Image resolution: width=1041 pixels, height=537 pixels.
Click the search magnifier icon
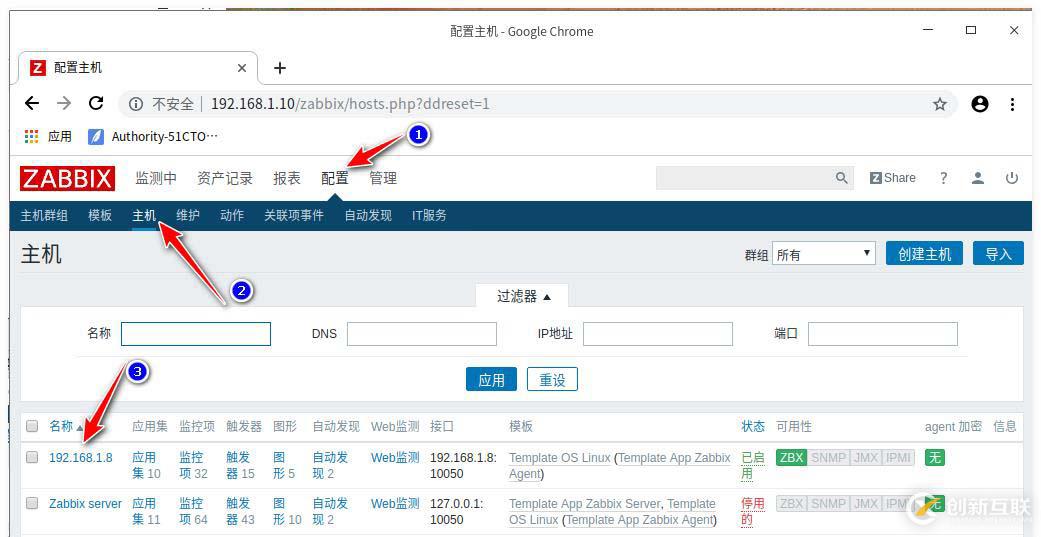pos(841,178)
